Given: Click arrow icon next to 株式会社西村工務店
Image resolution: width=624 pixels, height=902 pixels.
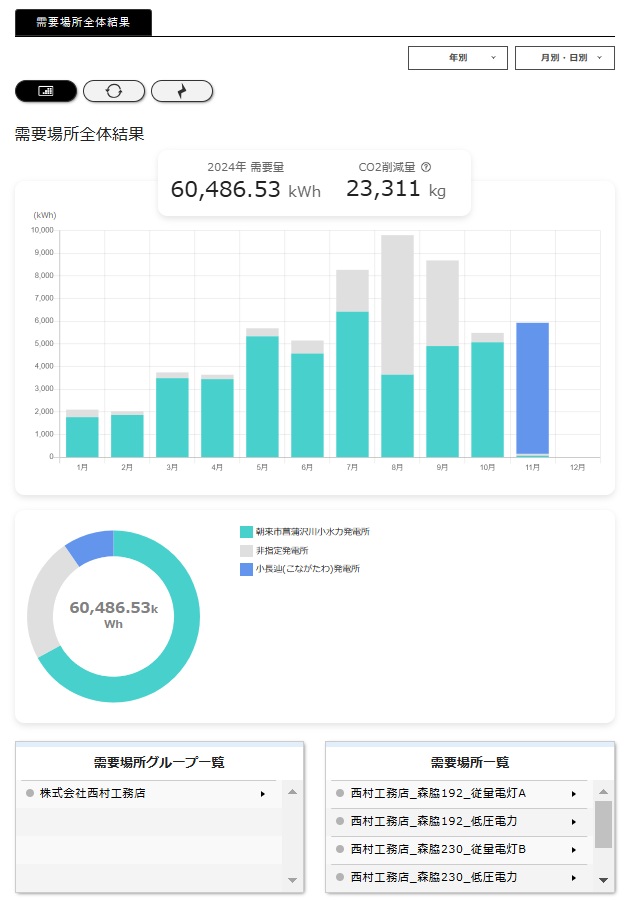Looking at the screenshot, I should 263,794.
